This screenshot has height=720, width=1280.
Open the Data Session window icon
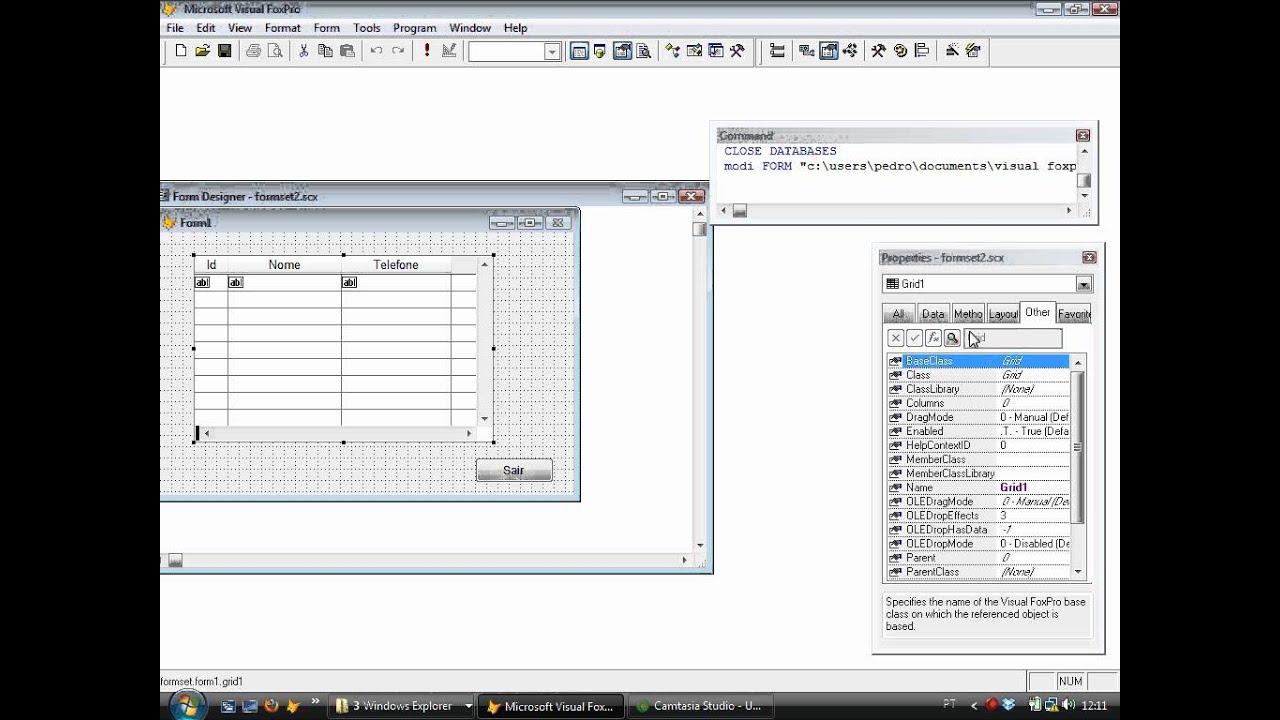601,51
